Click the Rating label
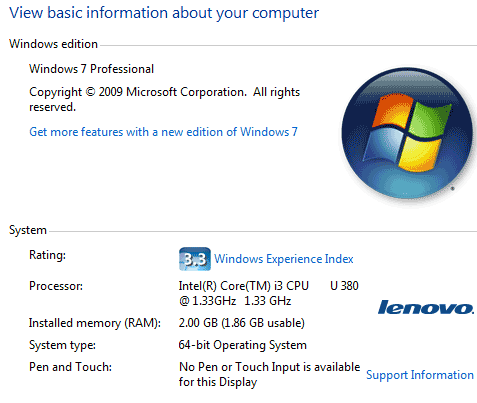Screen dimensions: 477x403 tap(48, 255)
